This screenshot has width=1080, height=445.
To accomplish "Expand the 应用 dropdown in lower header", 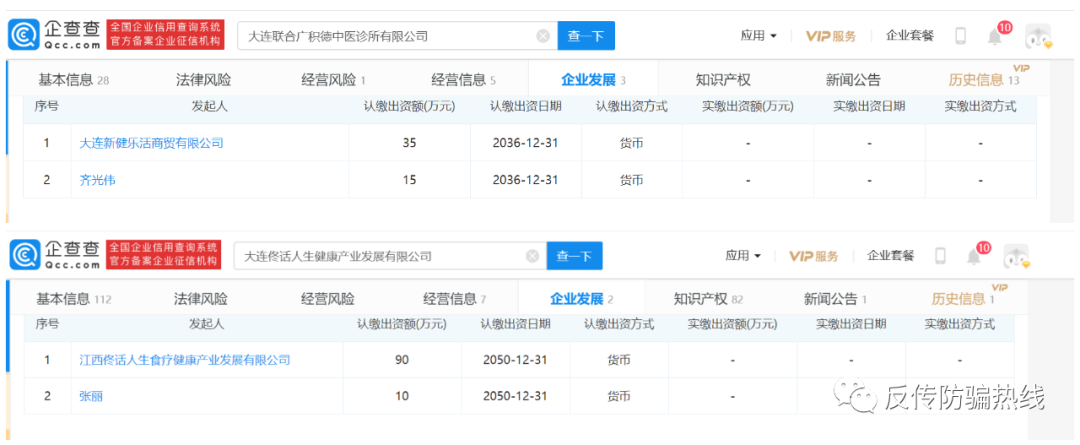I will 743,256.
